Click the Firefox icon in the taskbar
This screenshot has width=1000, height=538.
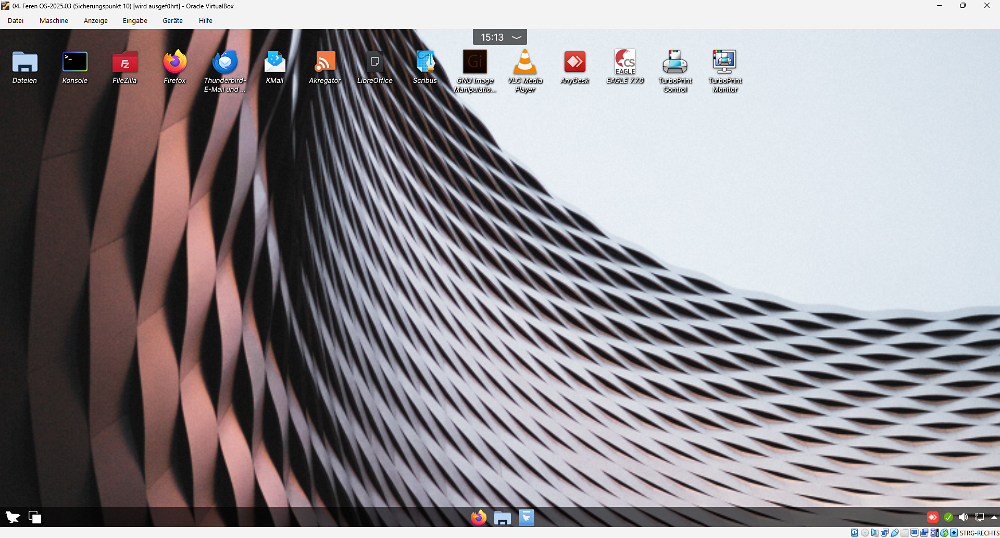478,517
